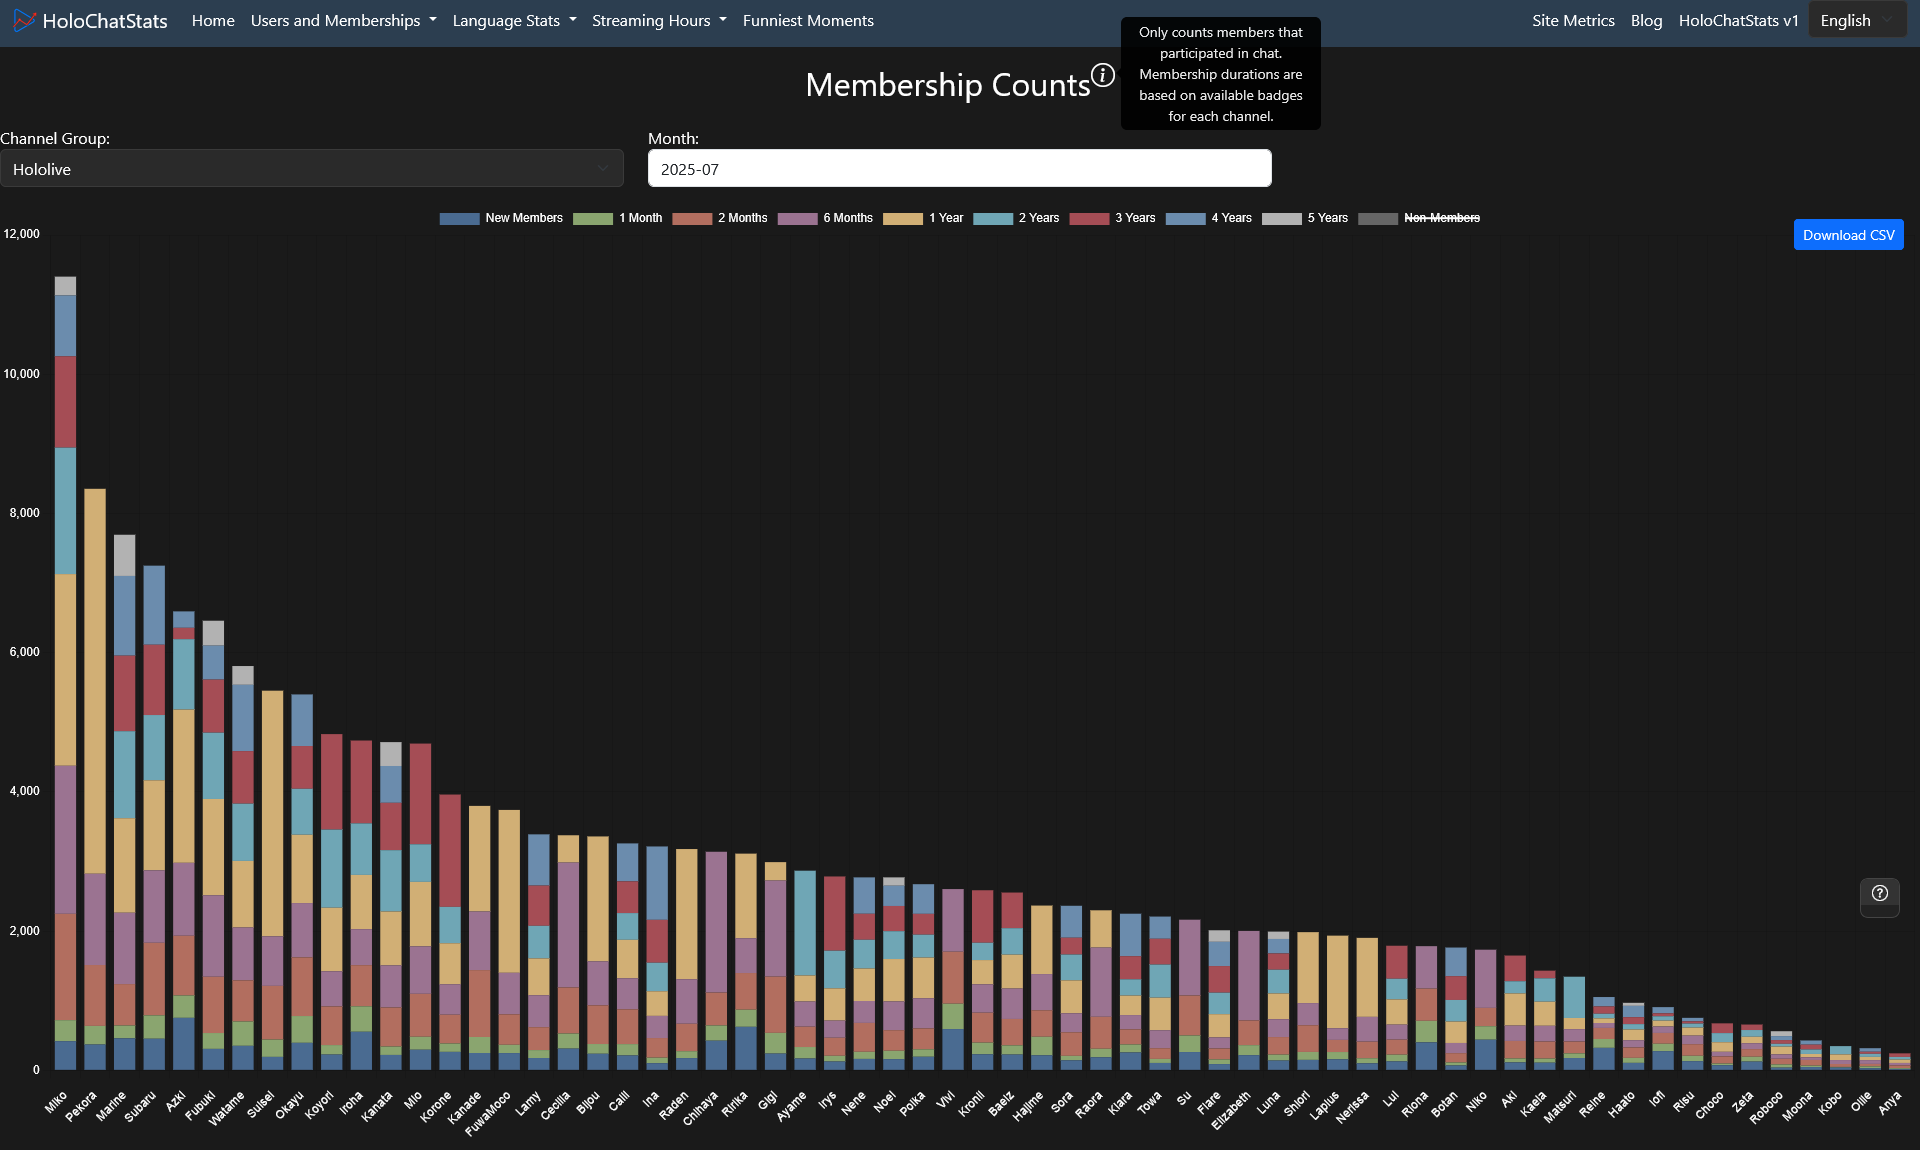The image size is (1920, 1150).
Task: Toggle 2 Years legend series
Action: tap(1016, 218)
